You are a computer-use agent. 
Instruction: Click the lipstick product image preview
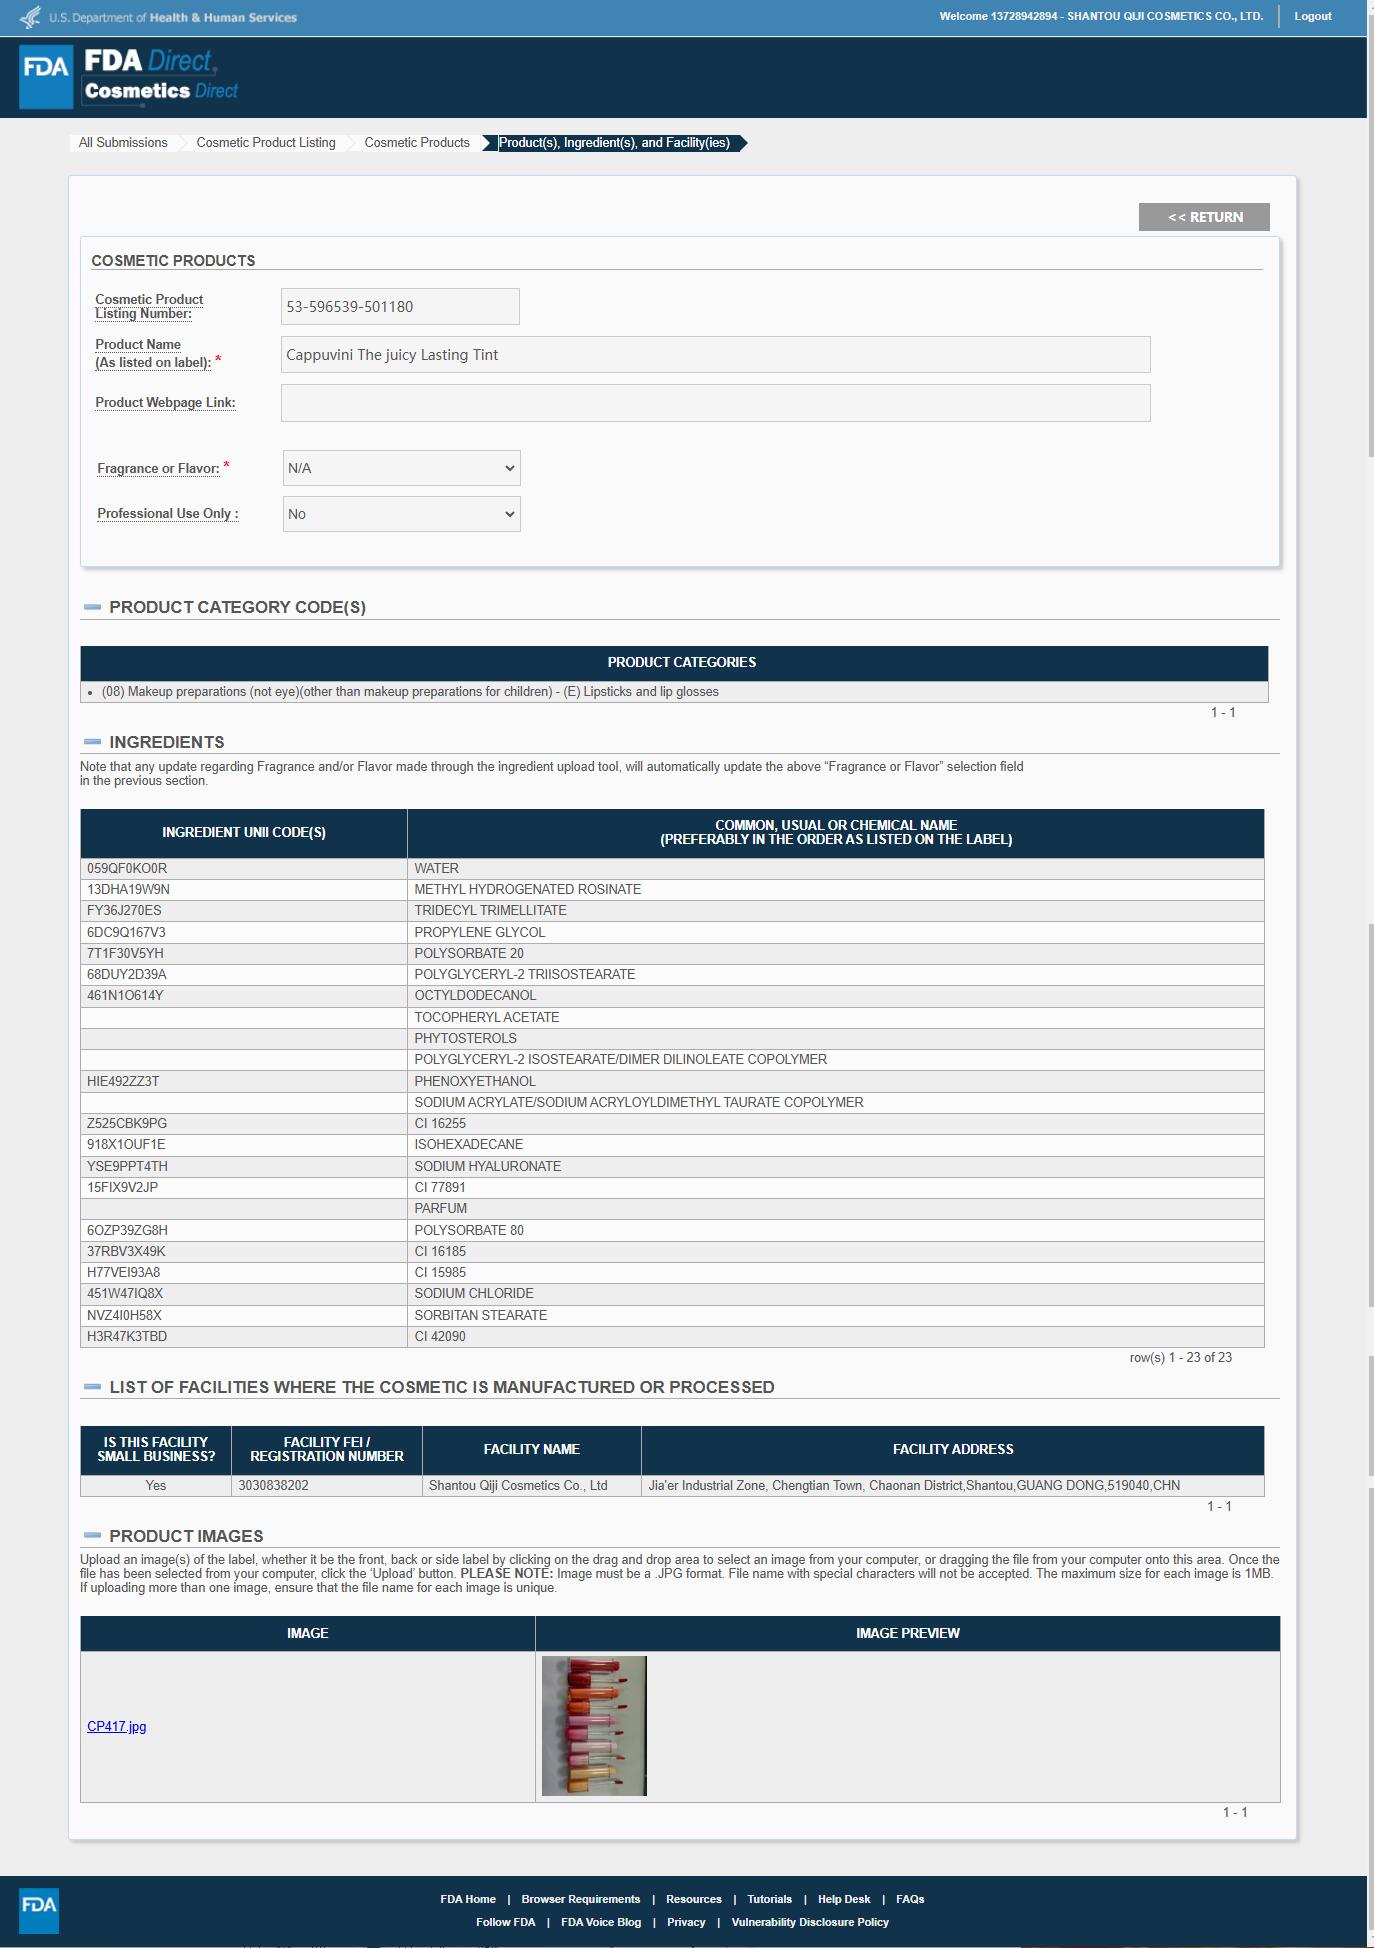594,1725
